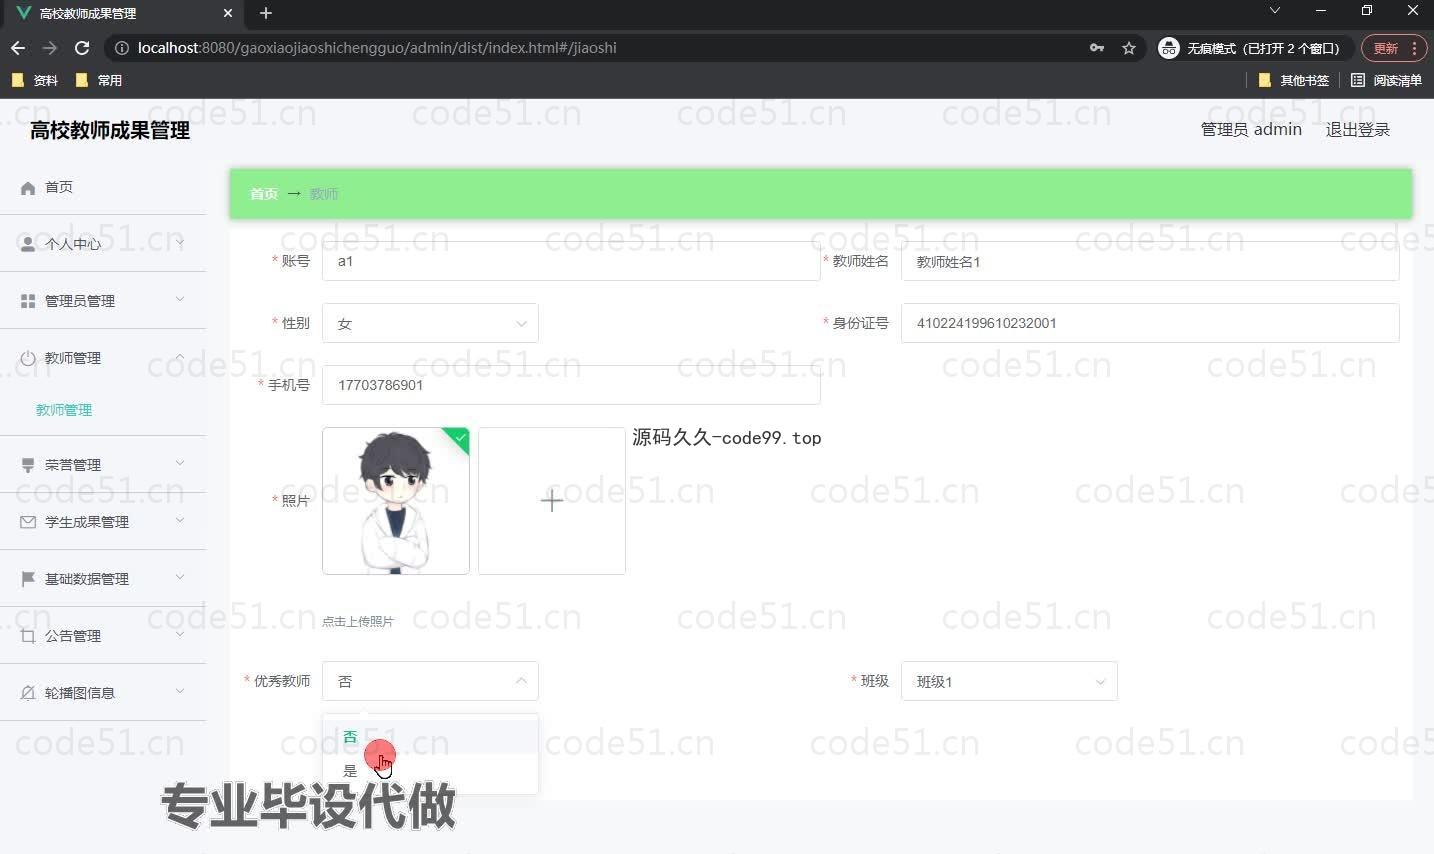Select the 教师管理 submenu item
Screen dimensions: 1434x854
[64, 410]
